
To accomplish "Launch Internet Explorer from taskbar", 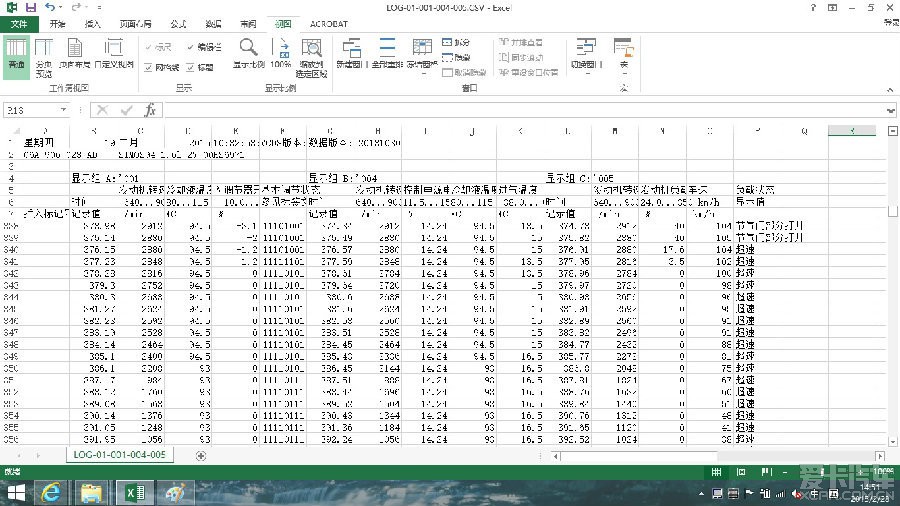I will (51, 493).
